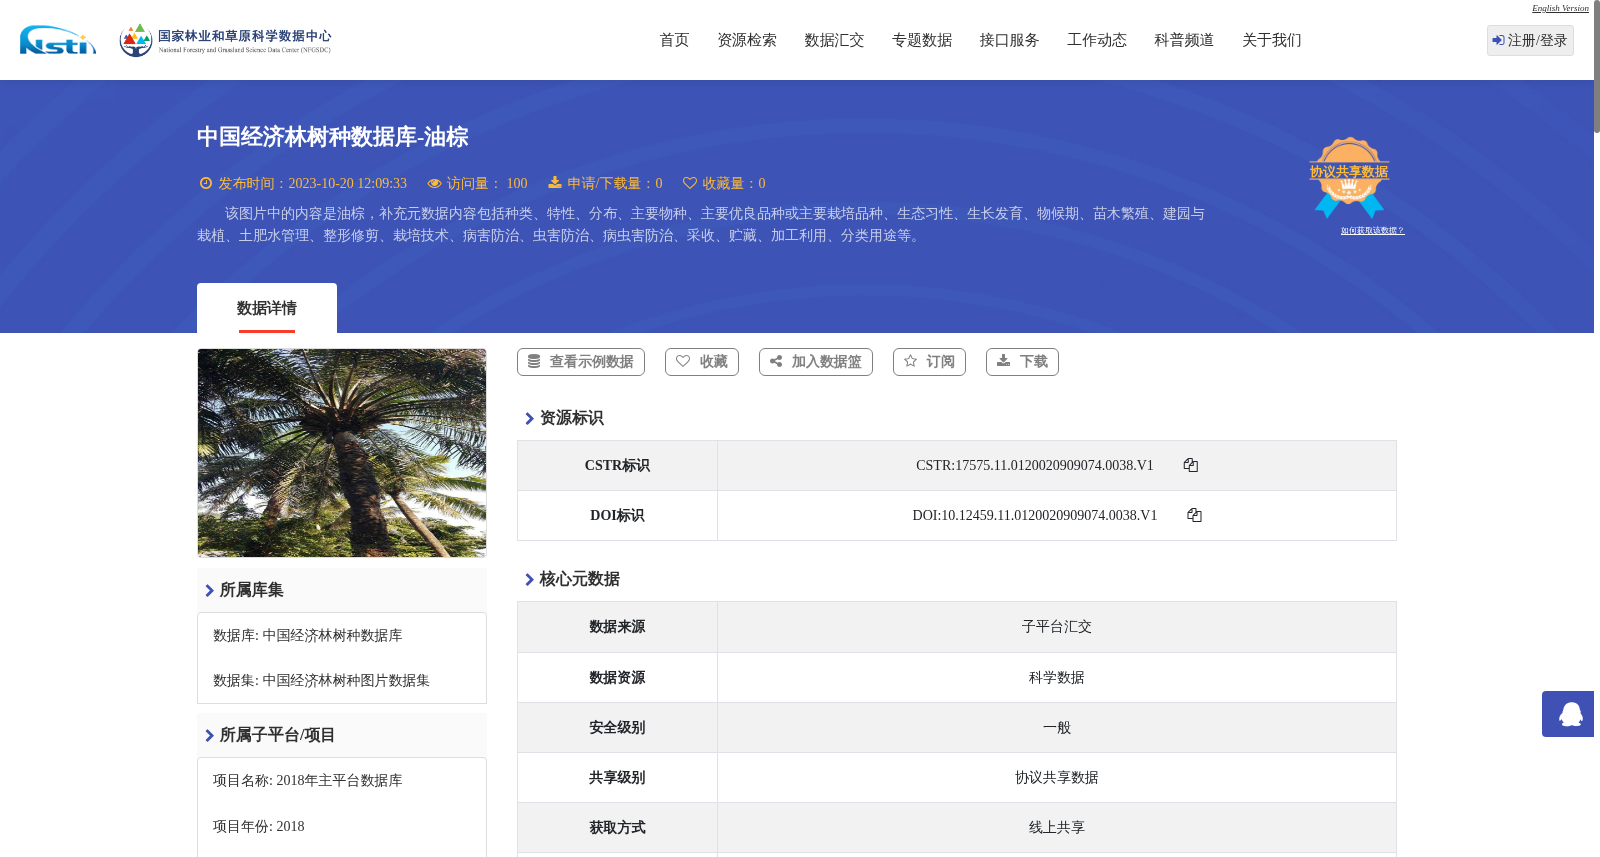Screen dimensions: 1600x857
Task: Click the 一般 value cell
Action: click(x=1057, y=728)
